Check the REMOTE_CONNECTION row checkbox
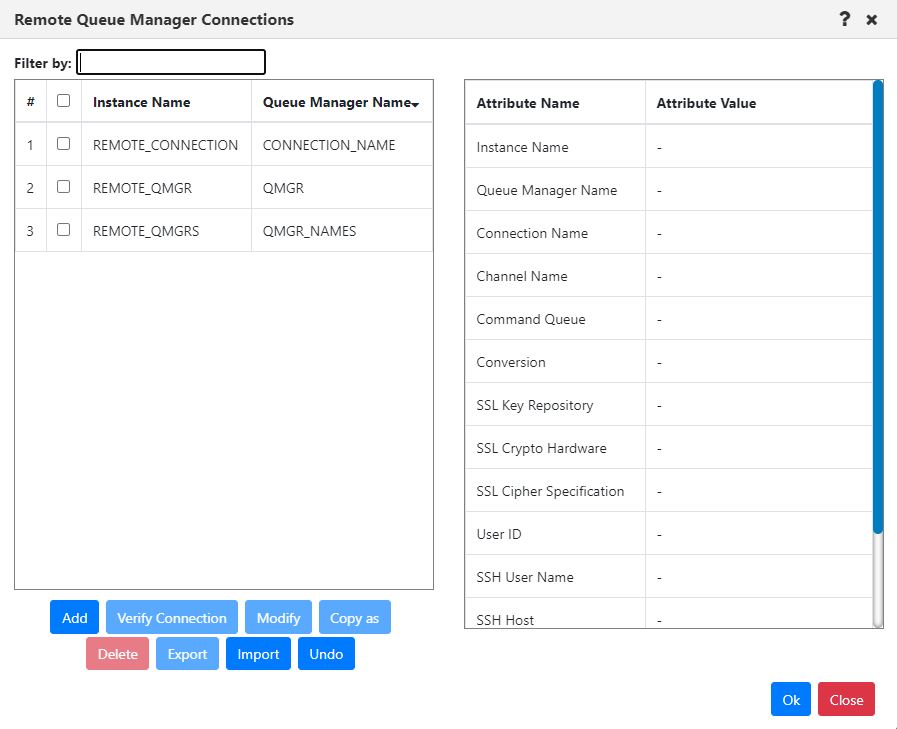Image resolution: width=897 pixels, height=729 pixels. [63, 144]
